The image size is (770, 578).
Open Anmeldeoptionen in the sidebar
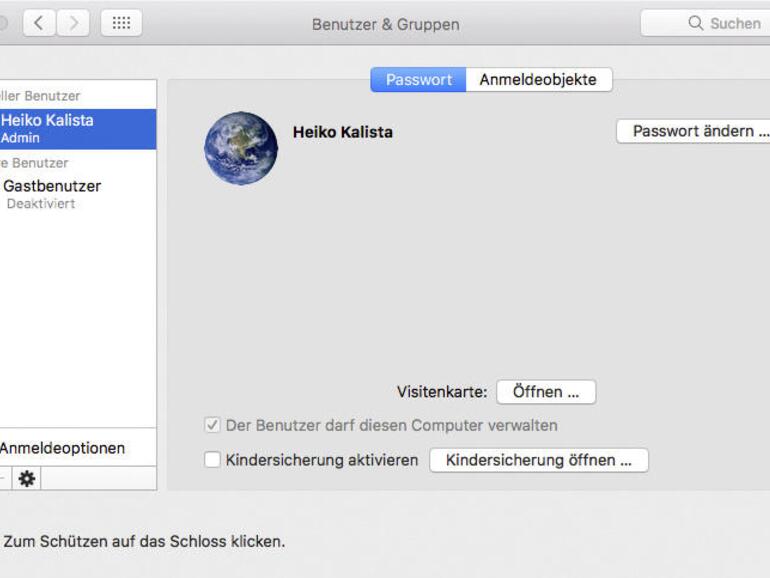78,447
